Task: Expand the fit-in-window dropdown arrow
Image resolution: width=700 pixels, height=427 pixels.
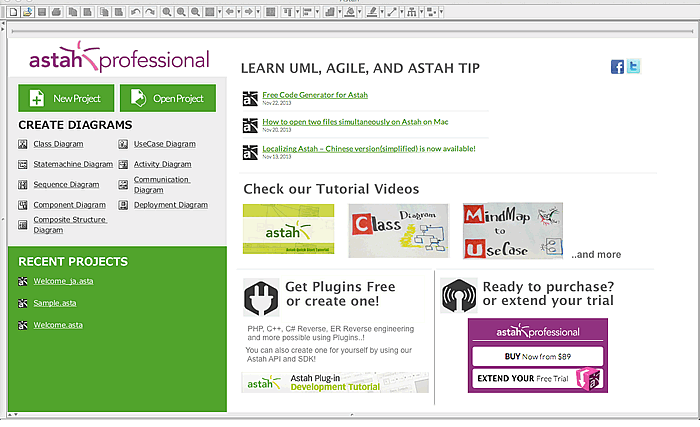Action: (219, 12)
